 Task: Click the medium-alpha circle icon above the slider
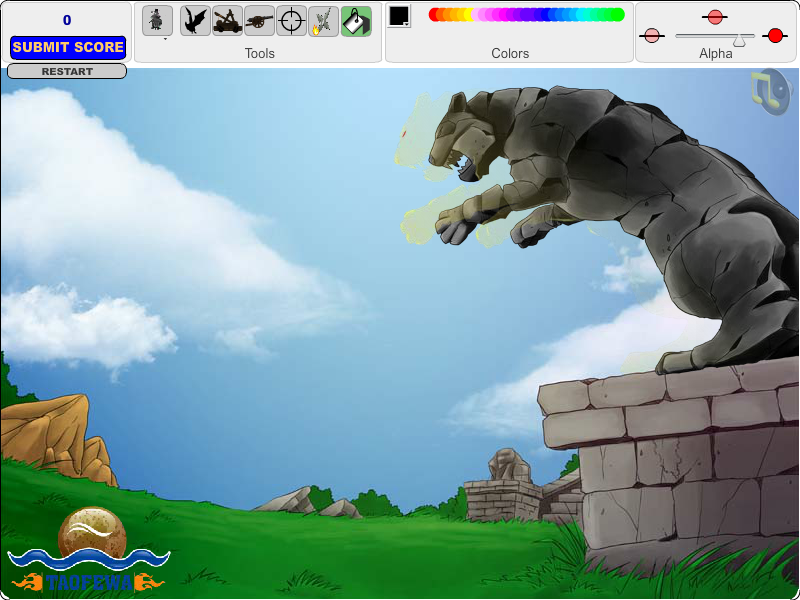(715, 17)
